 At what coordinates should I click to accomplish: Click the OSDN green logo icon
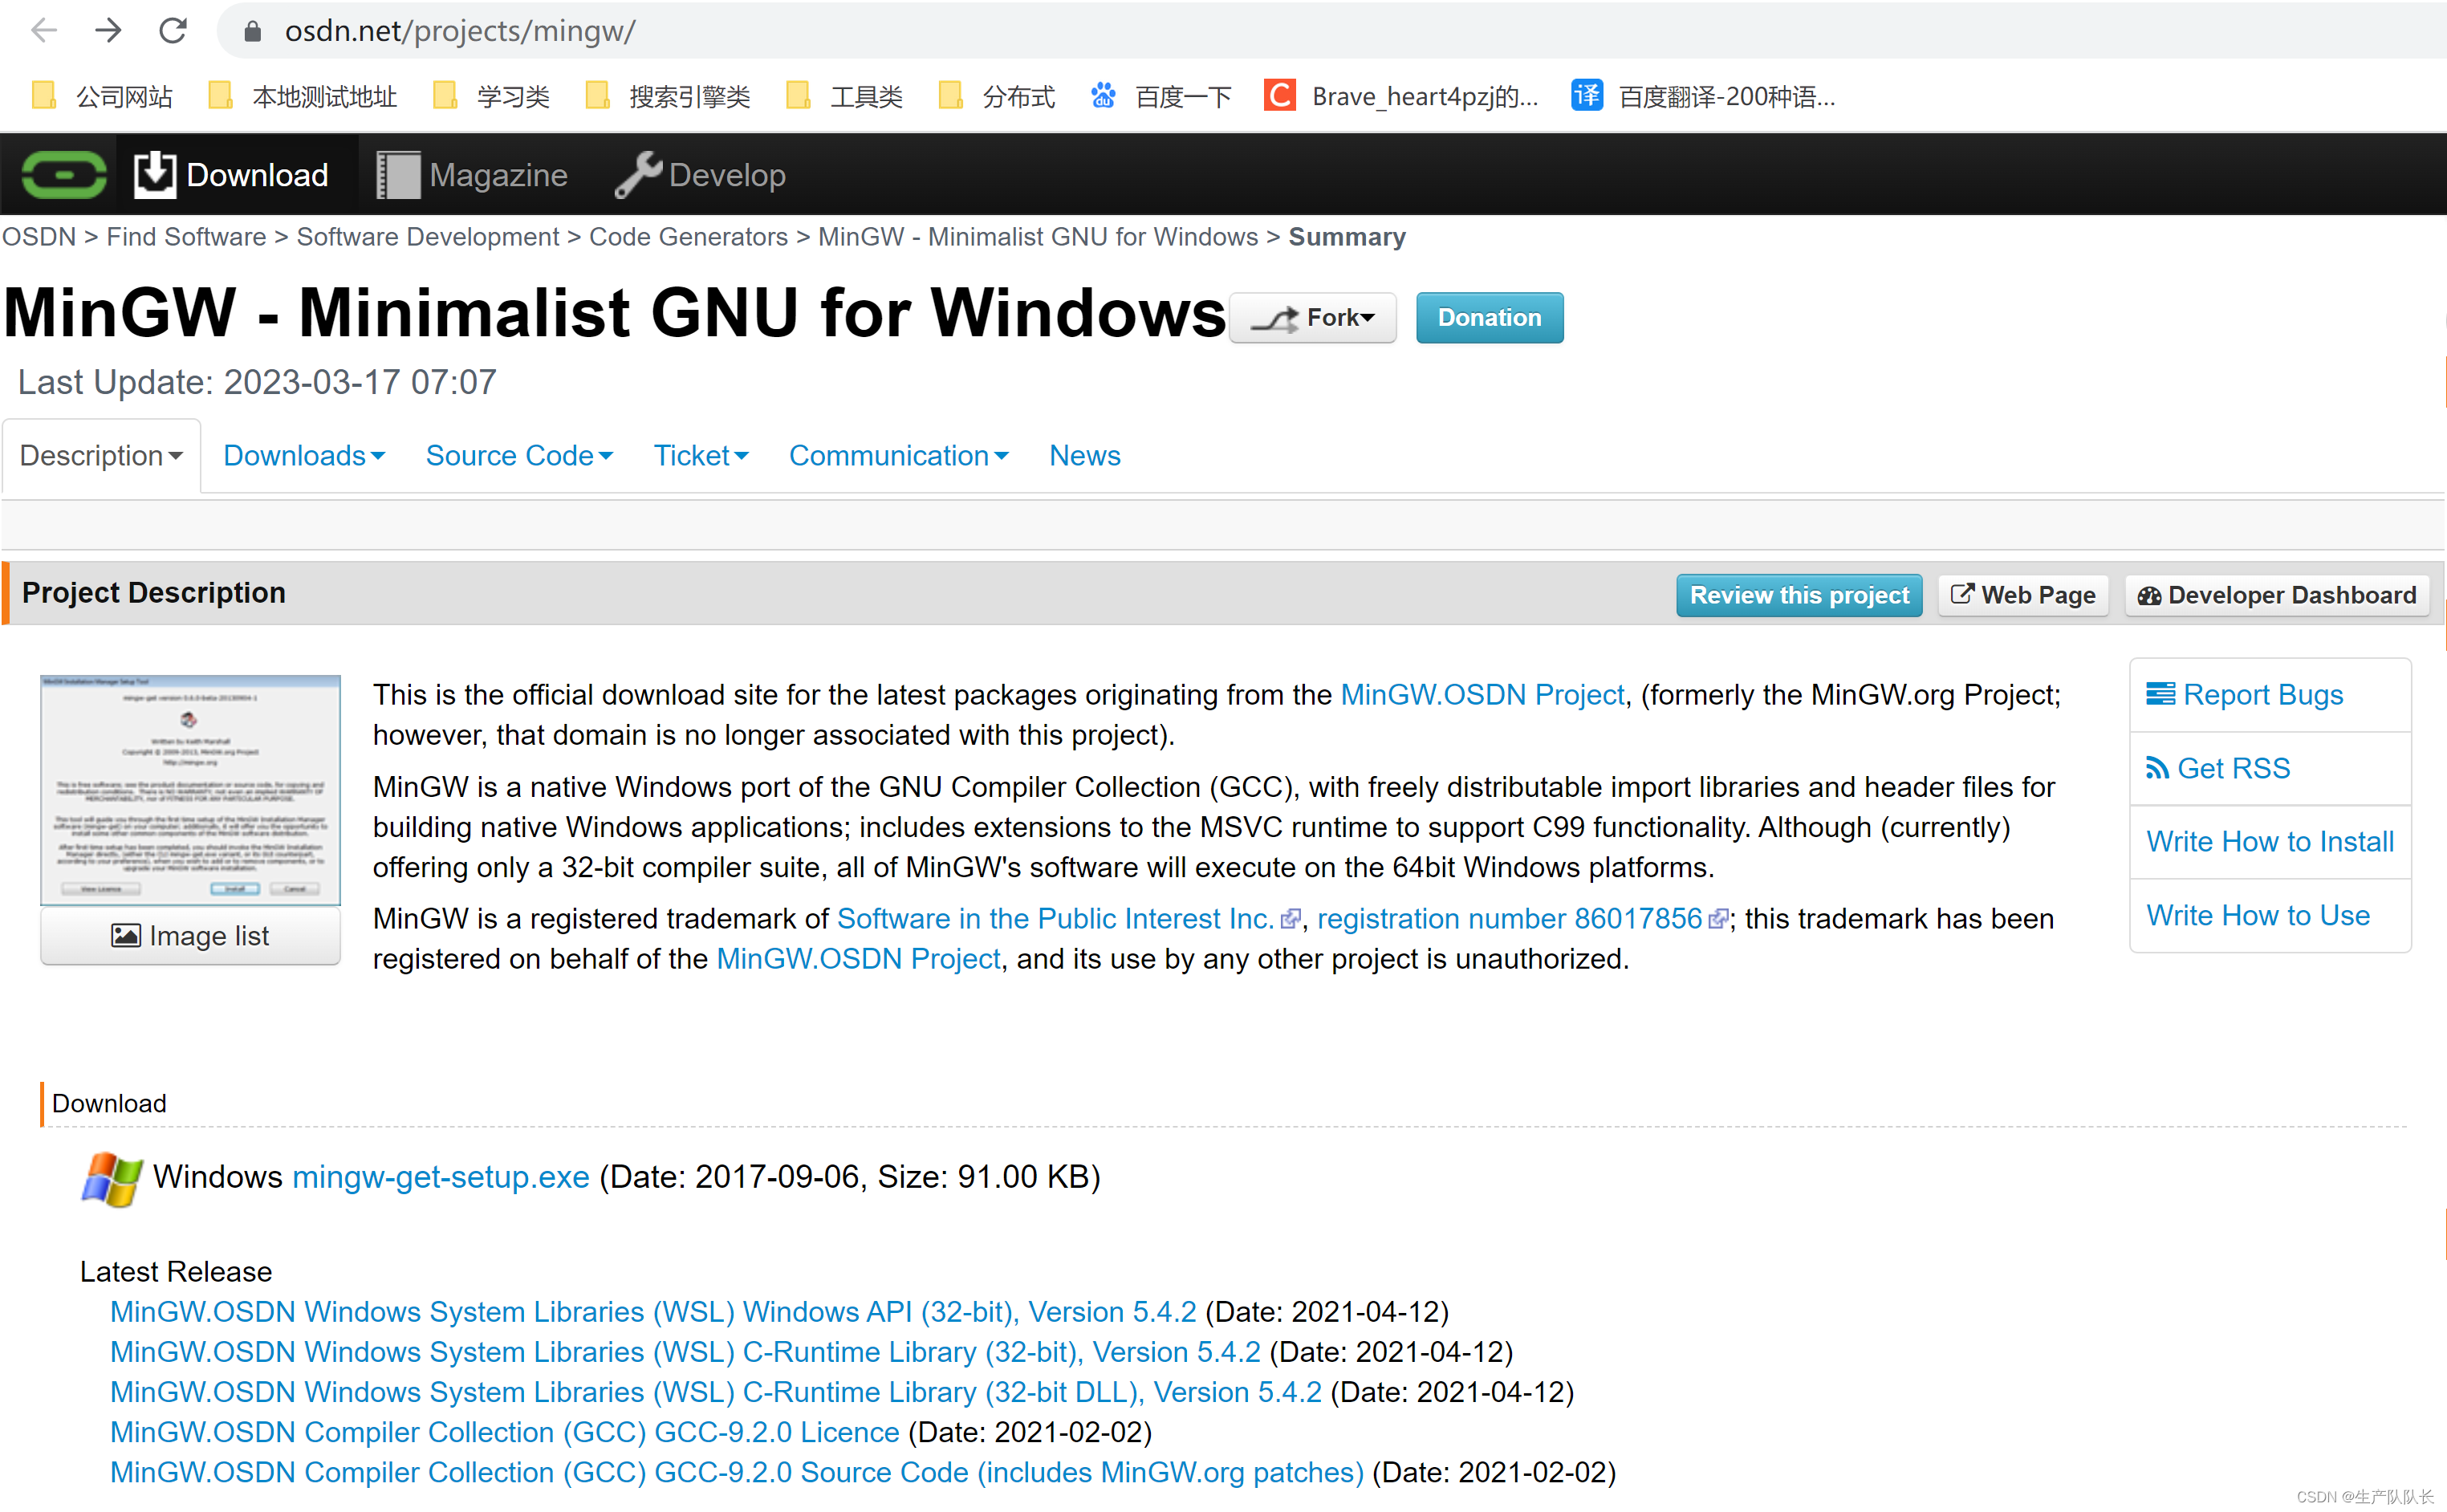[x=64, y=175]
